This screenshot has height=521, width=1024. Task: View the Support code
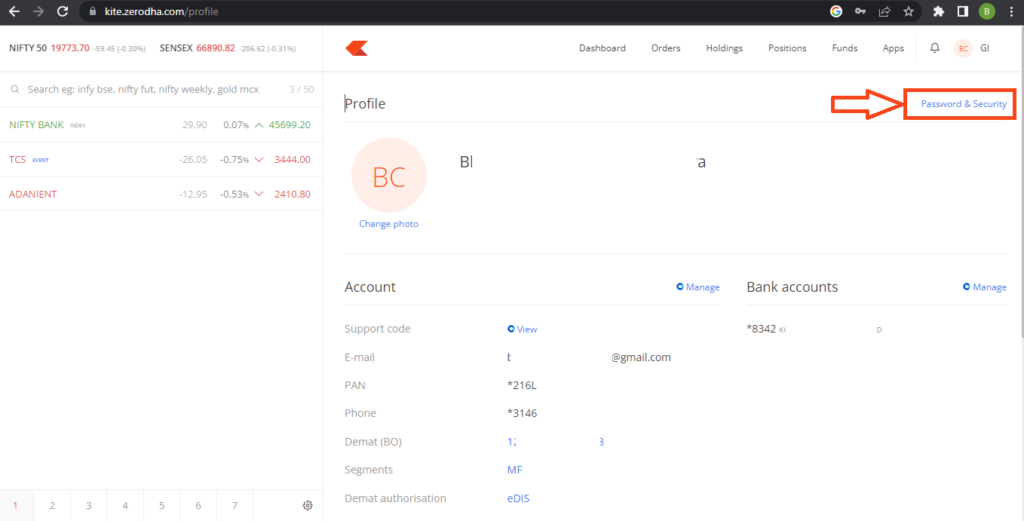pyautogui.click(x=522, y=329)
